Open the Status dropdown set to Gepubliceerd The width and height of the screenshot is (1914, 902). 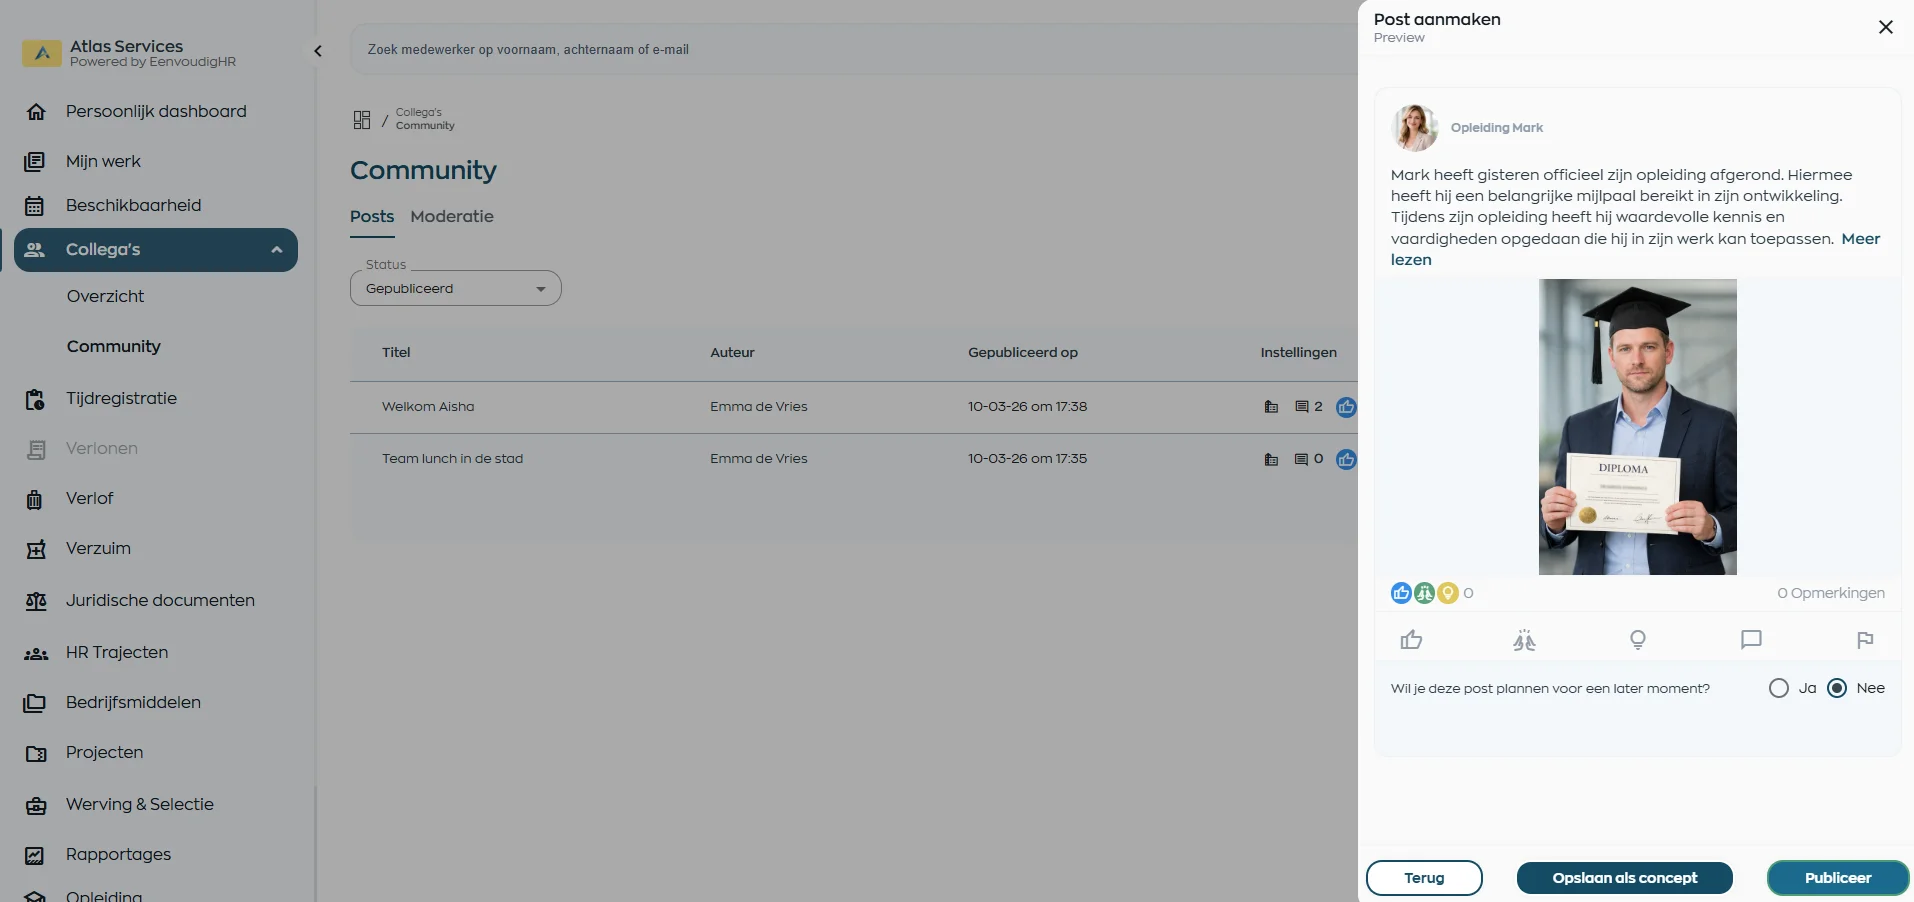455,289
